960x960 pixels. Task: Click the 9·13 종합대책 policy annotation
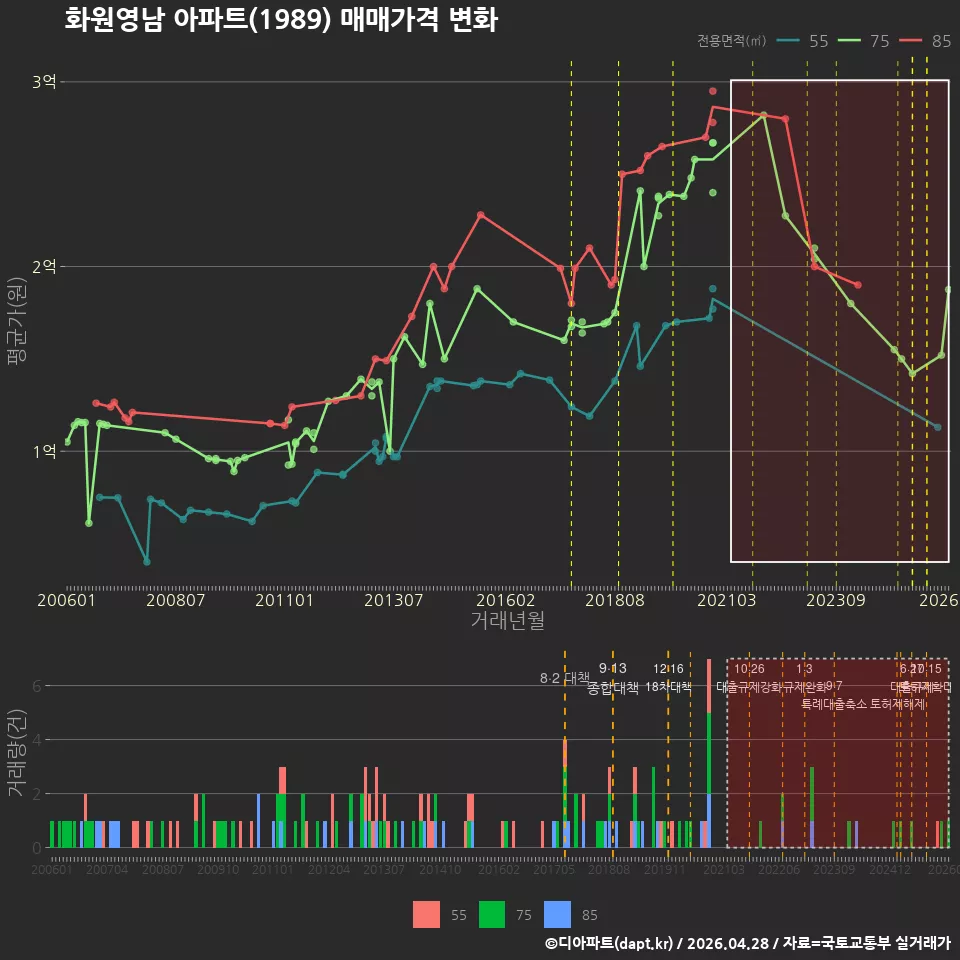pyautogui.click(x=613, y=678)
